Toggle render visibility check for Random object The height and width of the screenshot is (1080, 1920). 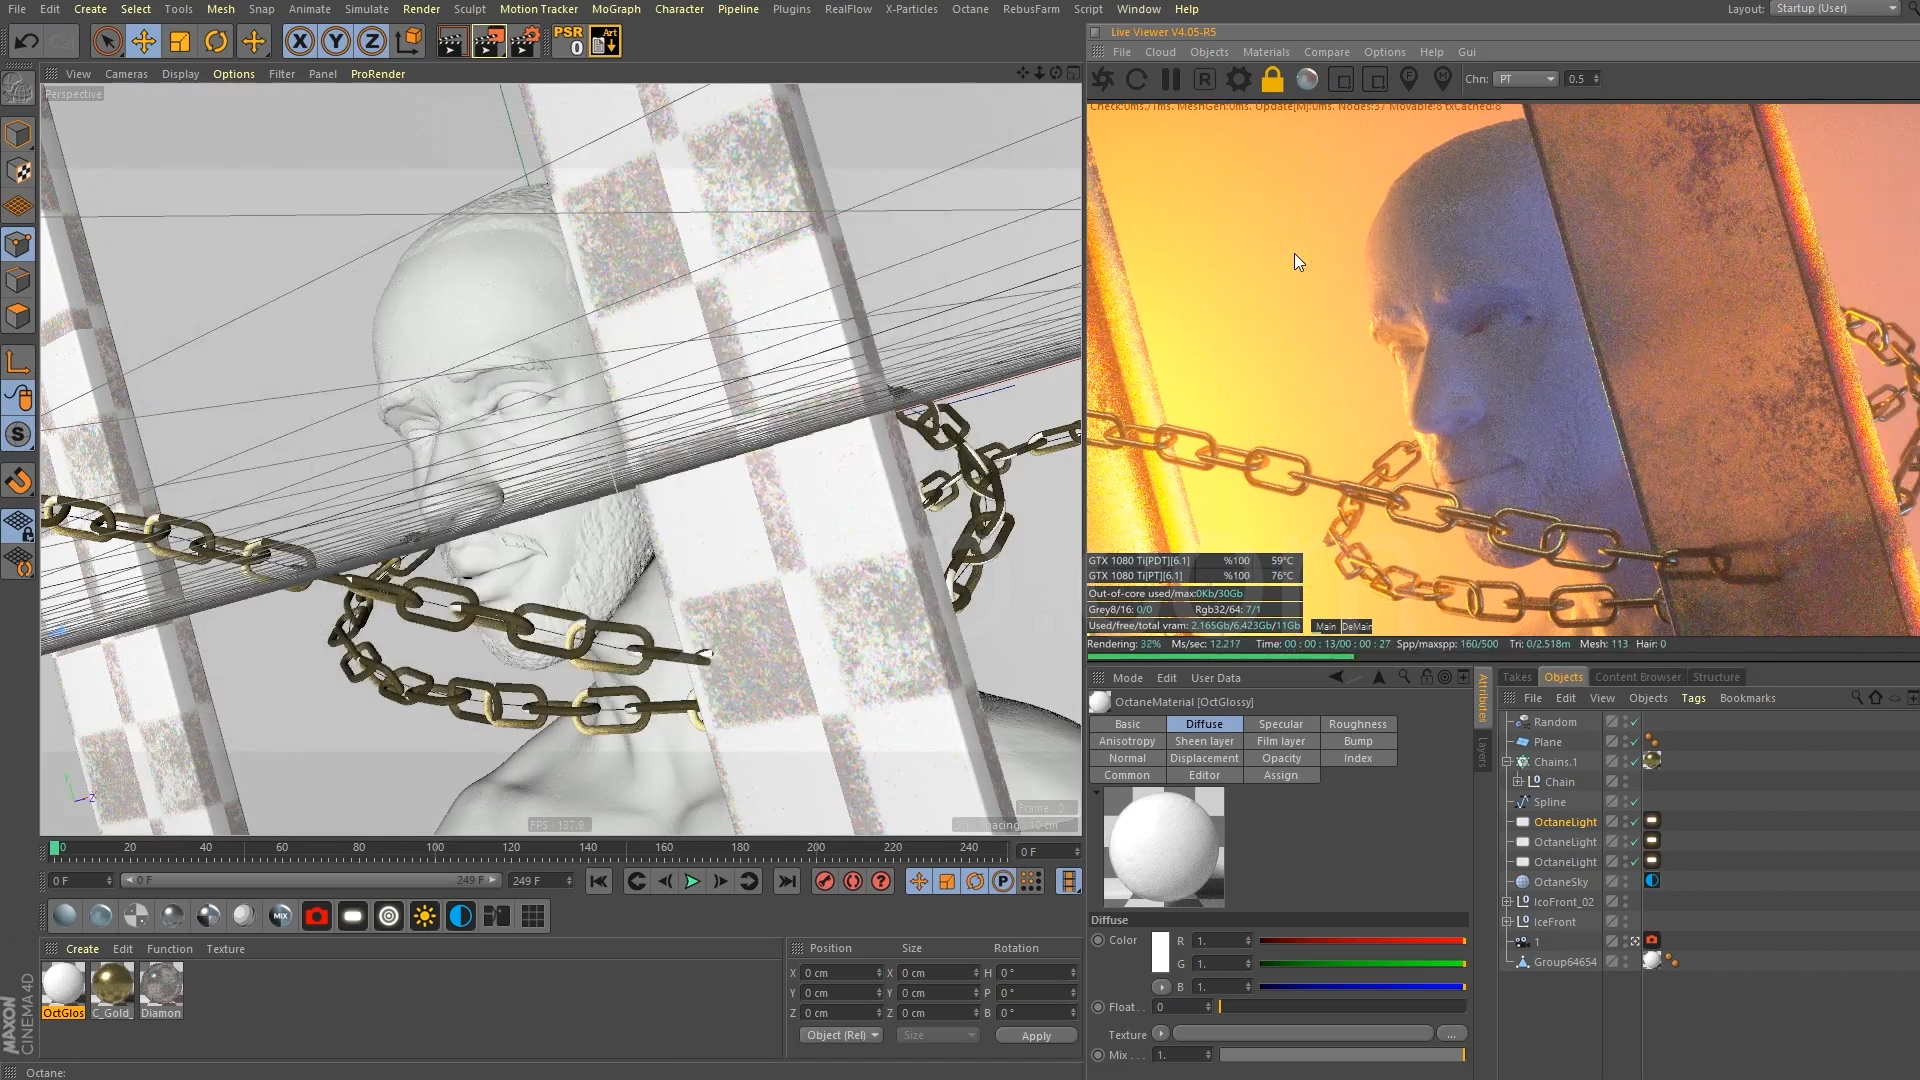tap(1634, 722)
